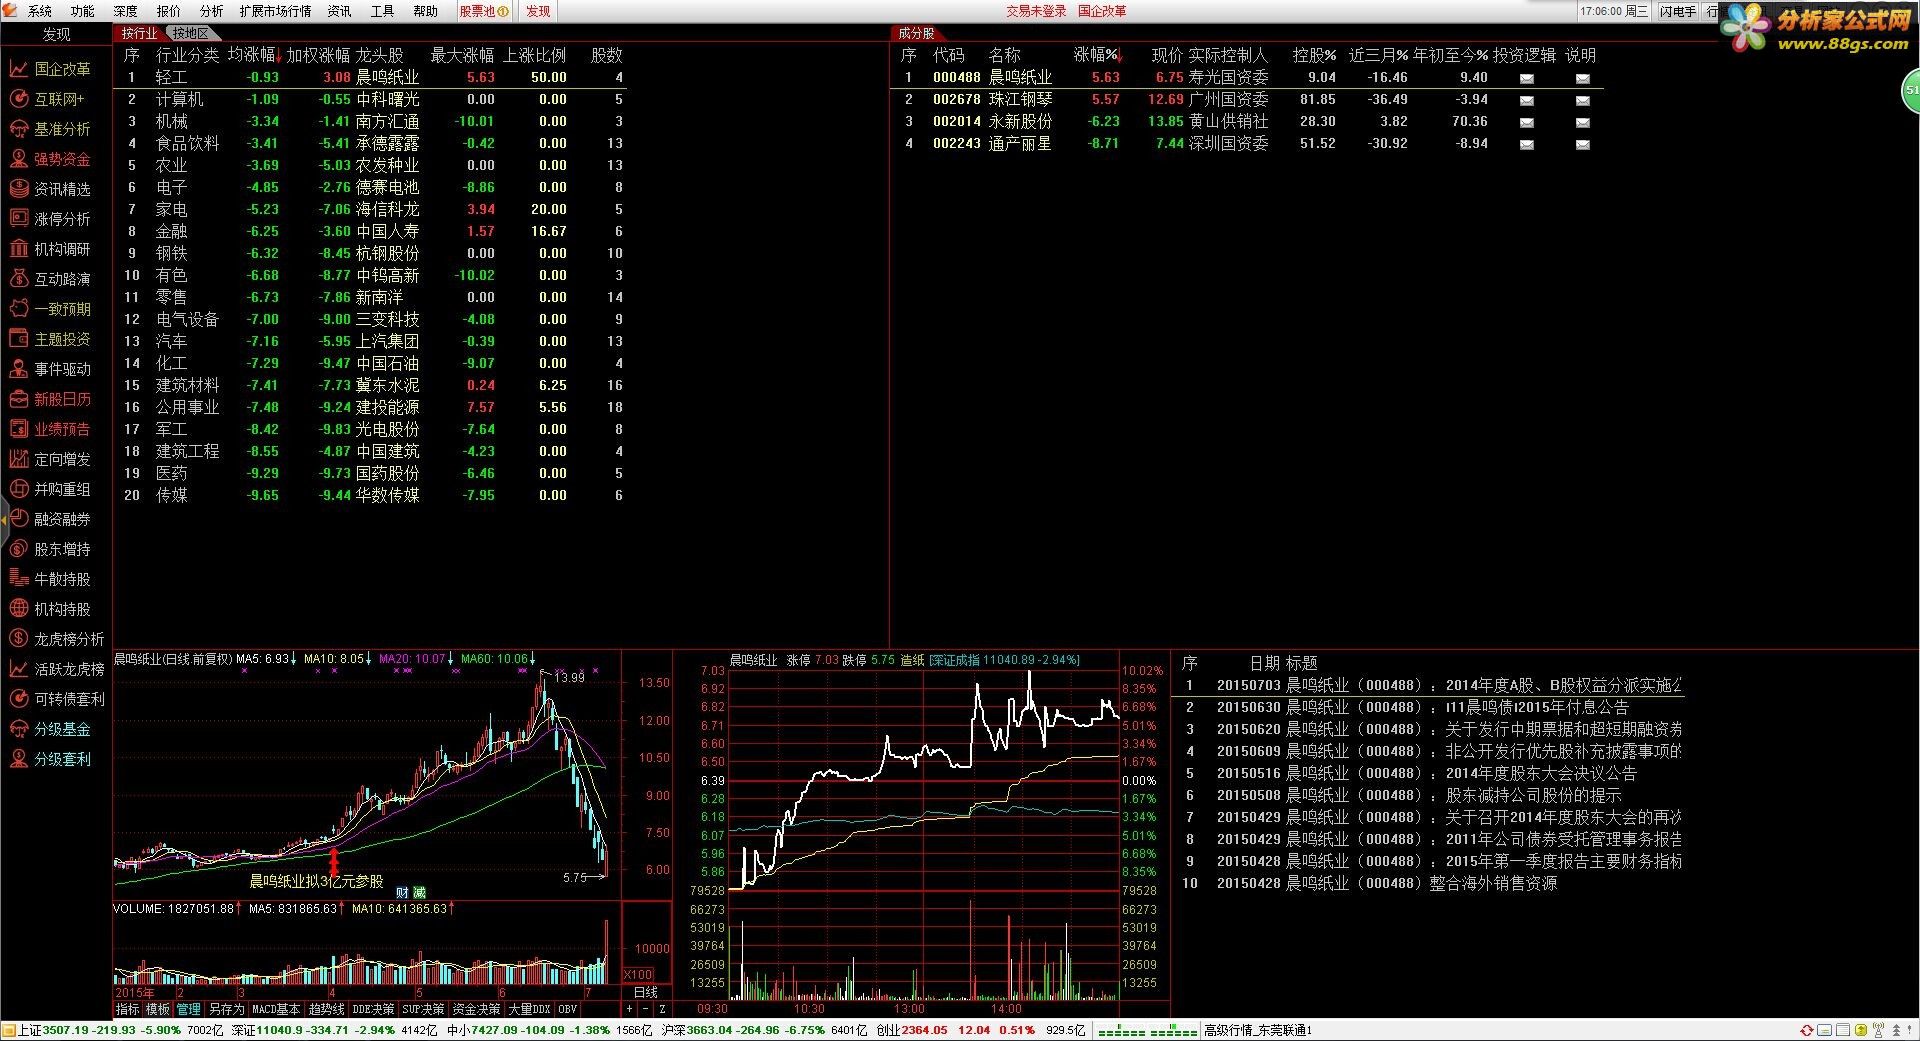The image size is (1920, 1041).
Task: Open 融资融券 sidebar item
Action: (x=50, y=519)
